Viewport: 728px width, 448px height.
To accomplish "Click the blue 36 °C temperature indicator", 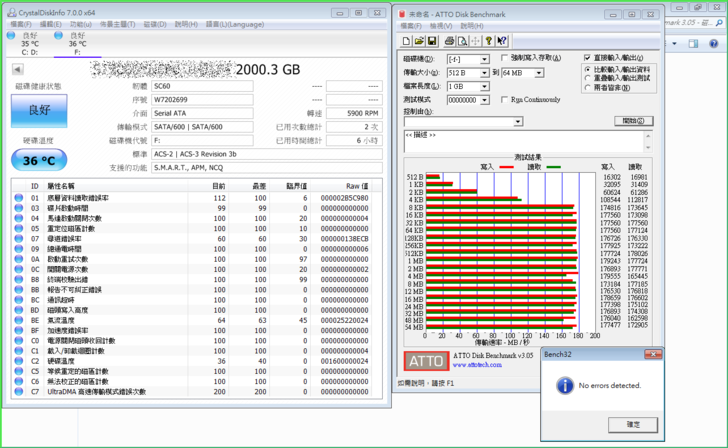I will 39,160.
